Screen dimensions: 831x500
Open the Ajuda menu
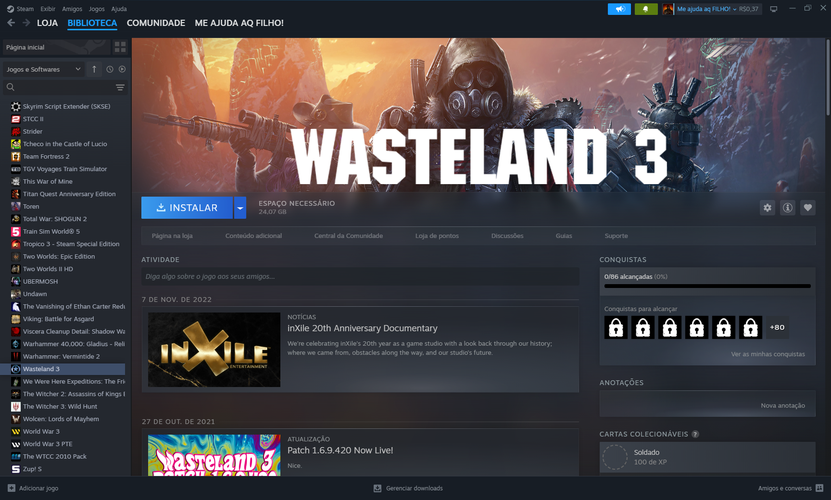[x=119, y=9]
